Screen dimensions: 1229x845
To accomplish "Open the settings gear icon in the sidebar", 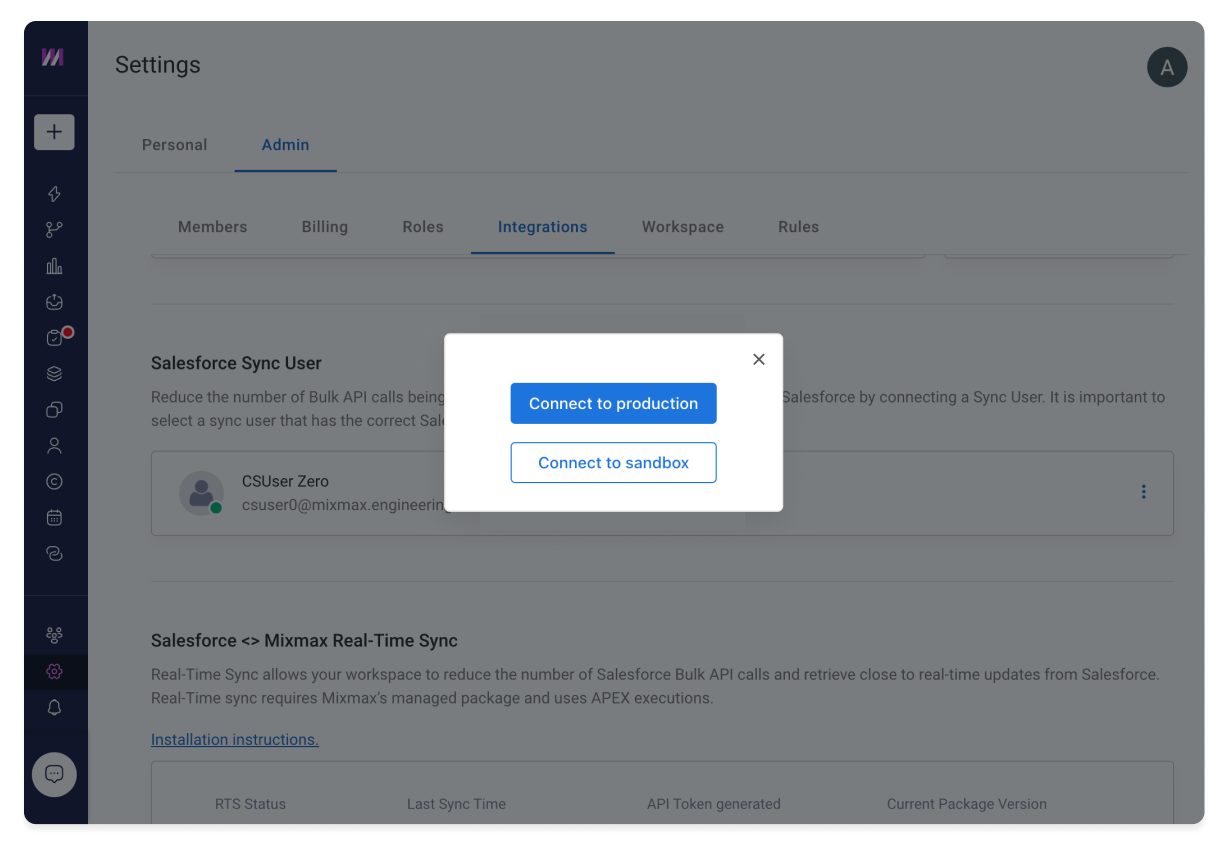I will click(54, 671).
